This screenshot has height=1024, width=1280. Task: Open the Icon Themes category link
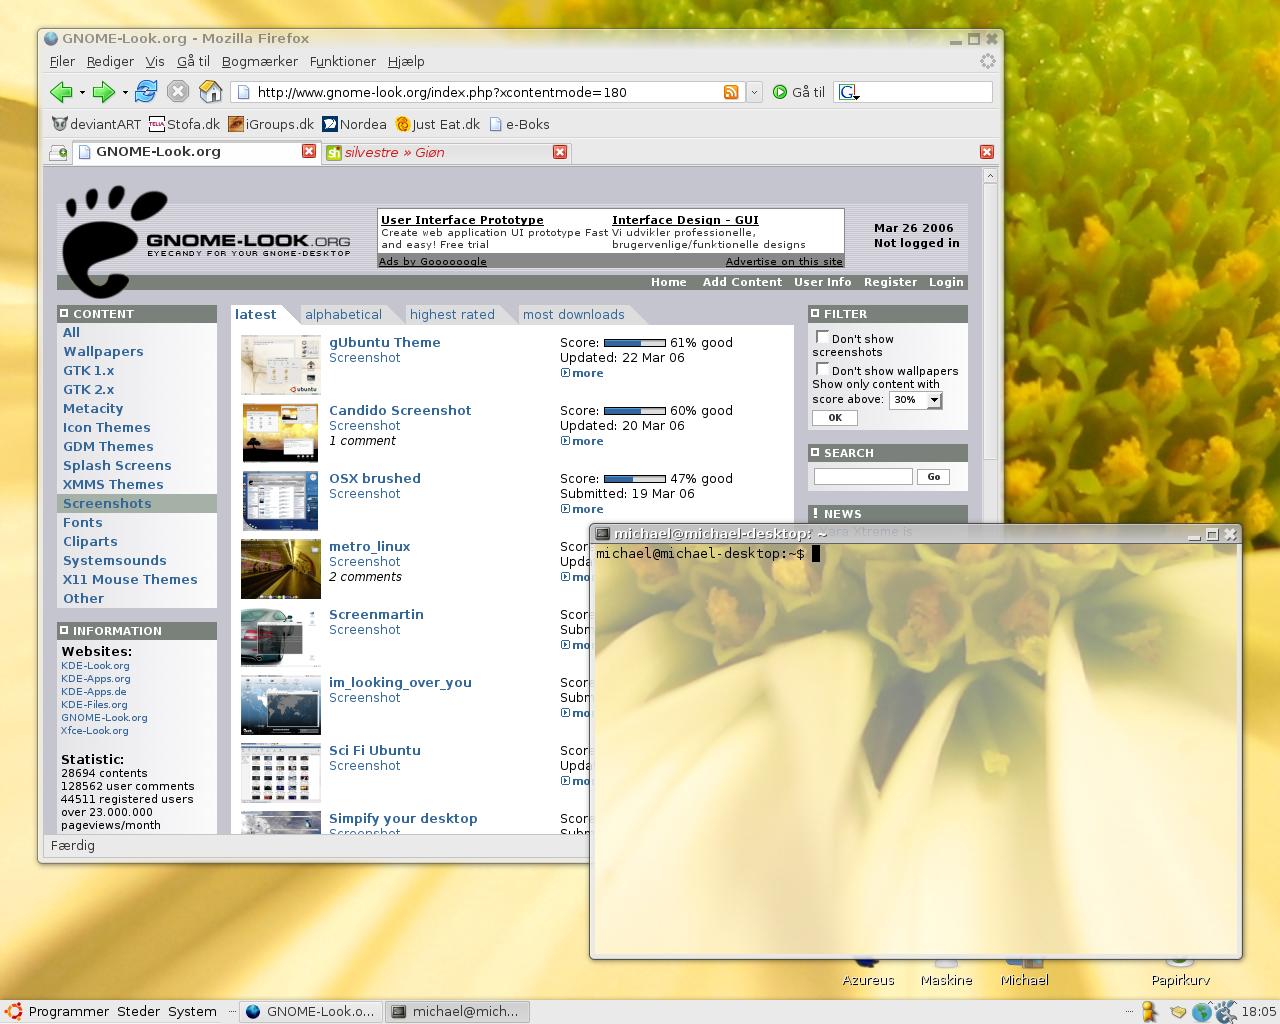[107, 427]
